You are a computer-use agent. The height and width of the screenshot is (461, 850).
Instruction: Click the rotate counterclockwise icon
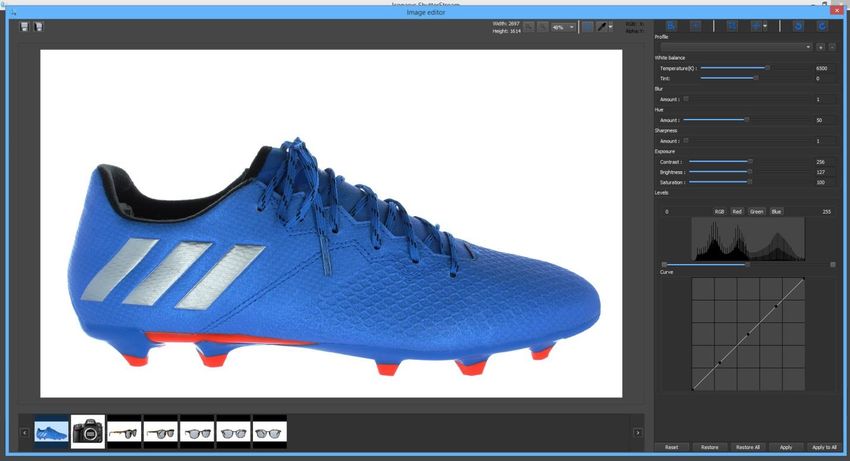point(798,26)
